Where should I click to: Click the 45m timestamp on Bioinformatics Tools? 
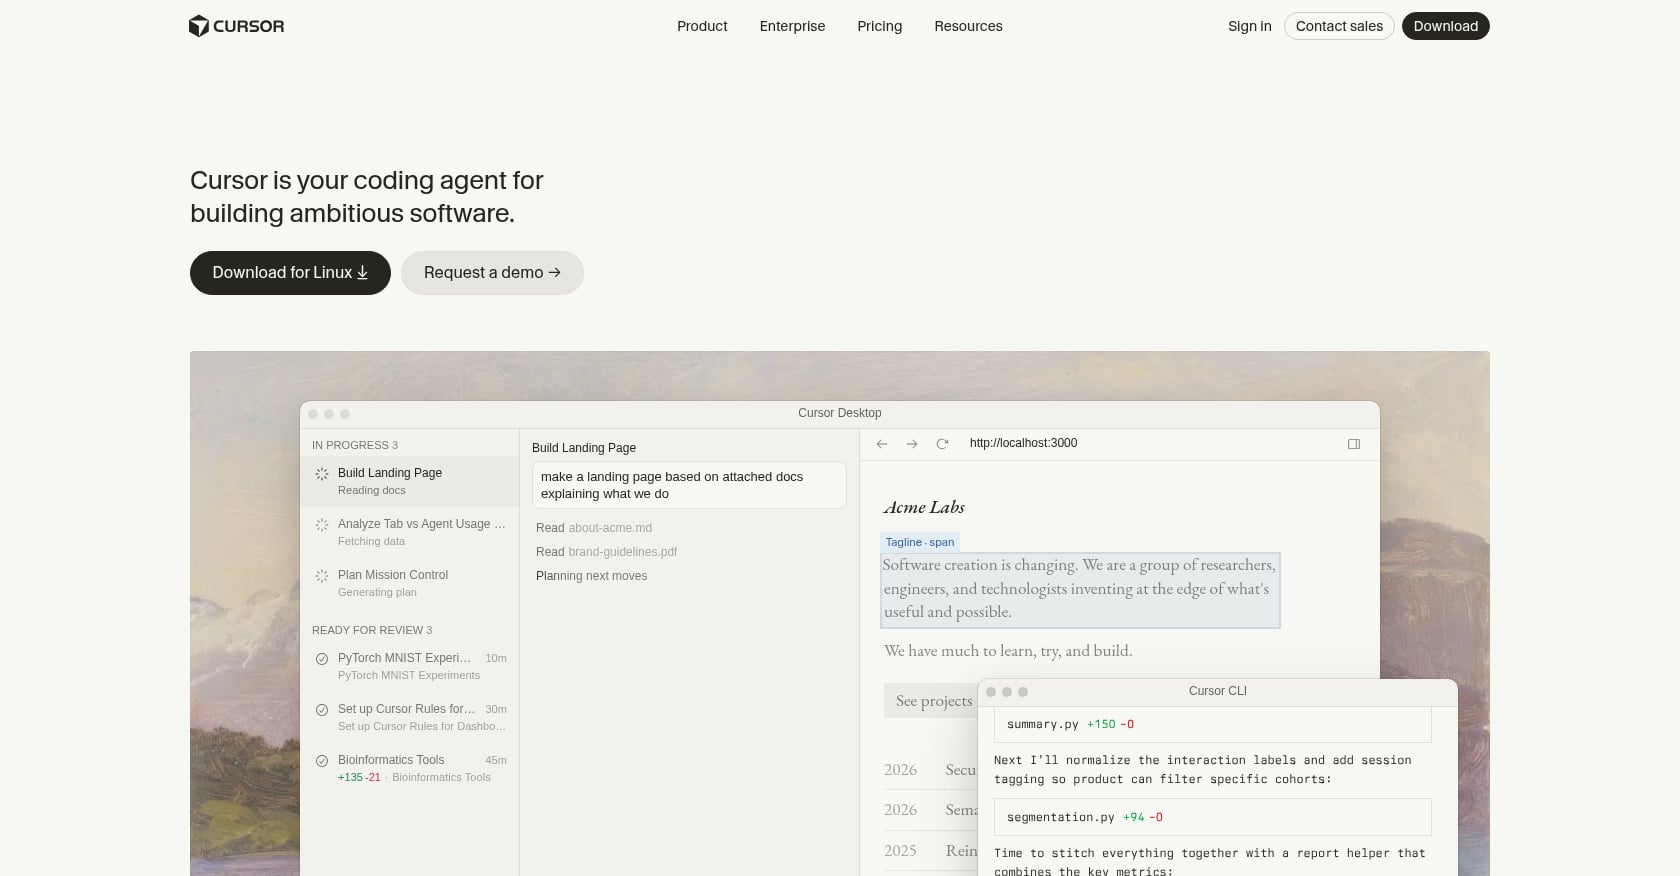[x=496, y=760]
